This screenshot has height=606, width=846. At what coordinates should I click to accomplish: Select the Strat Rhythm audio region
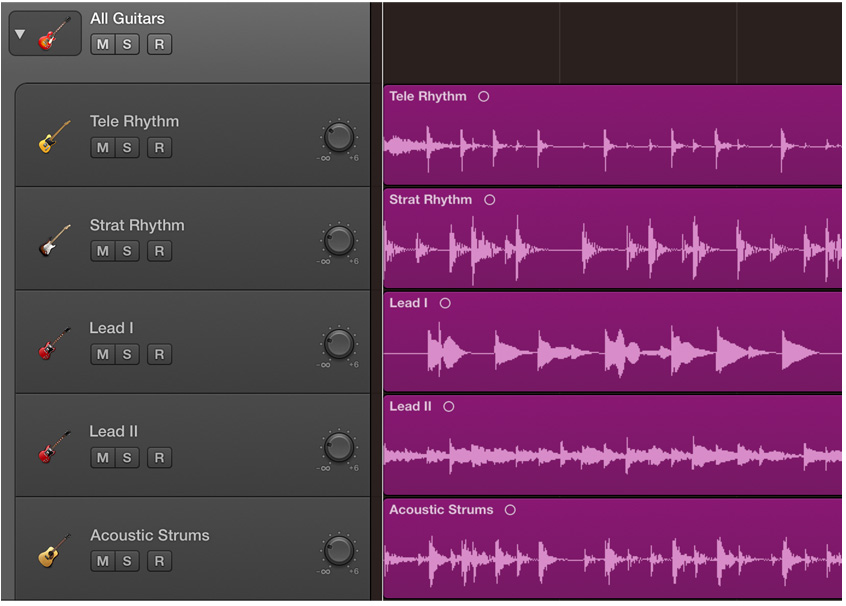tap(613, 239)
